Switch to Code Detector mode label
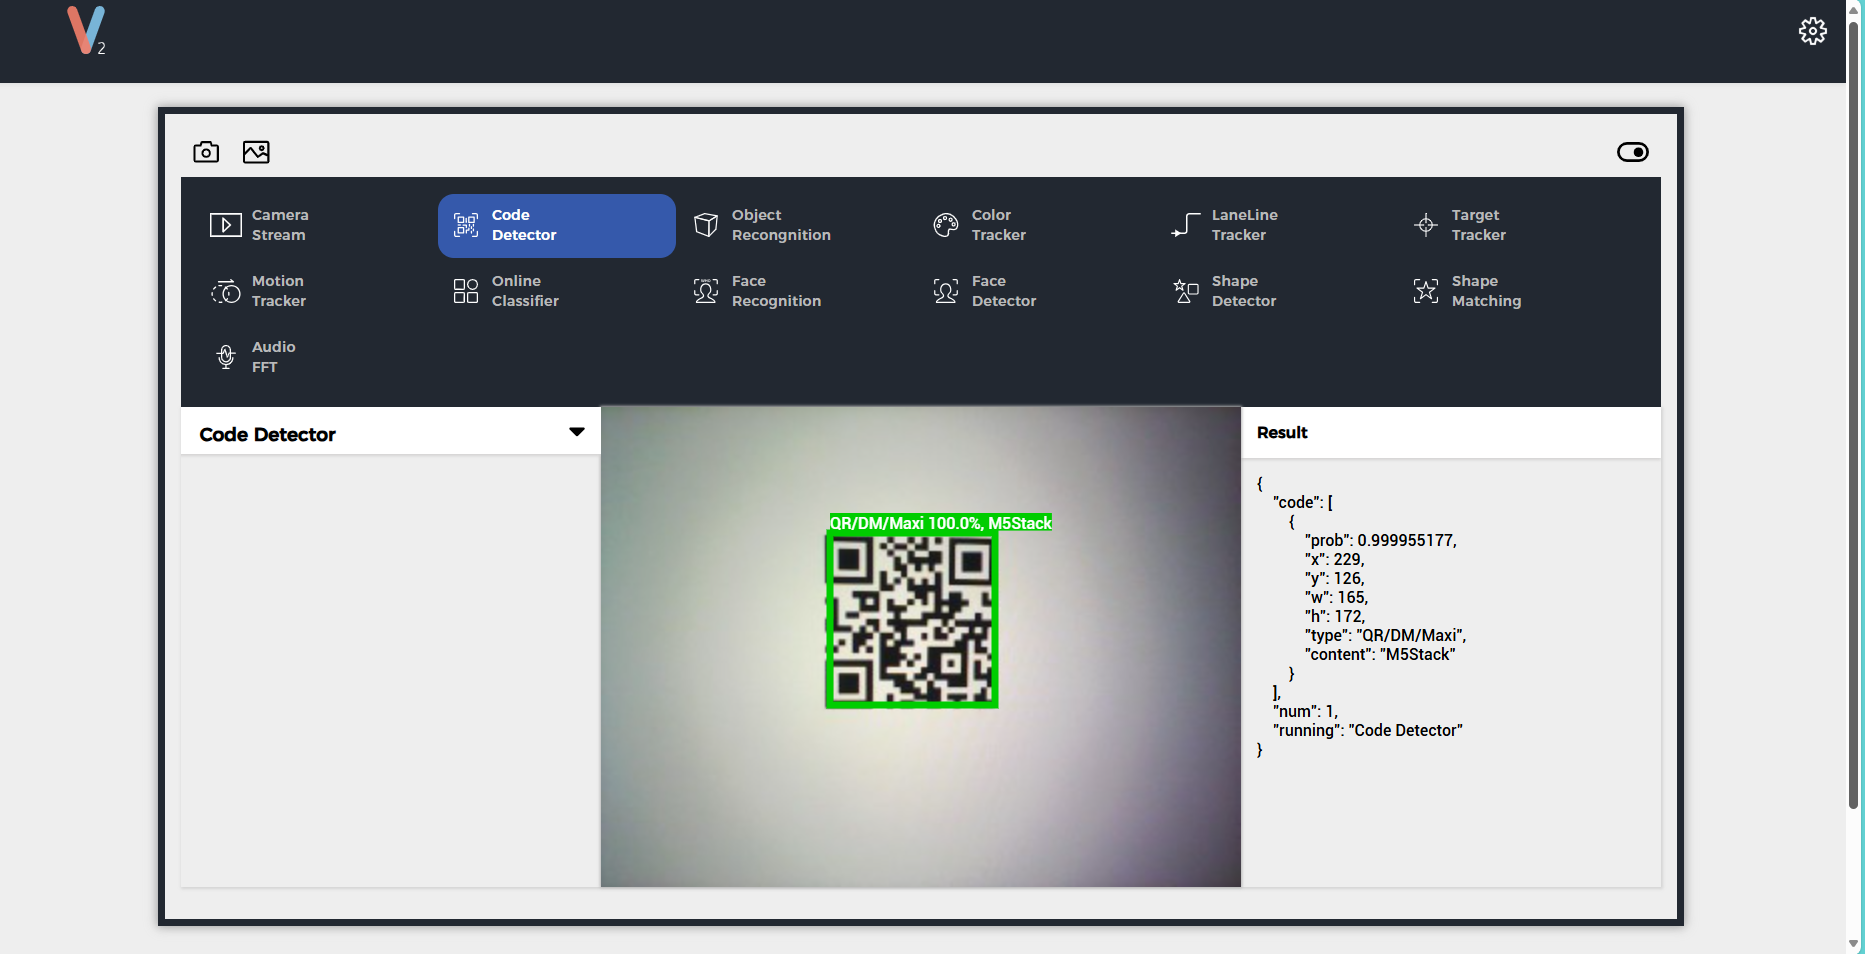This screenshot has height=954, width=1865. pos(524,225)
